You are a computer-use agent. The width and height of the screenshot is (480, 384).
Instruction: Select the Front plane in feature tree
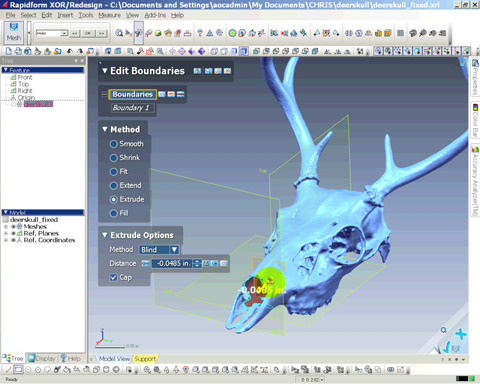[x=25, y=77]
